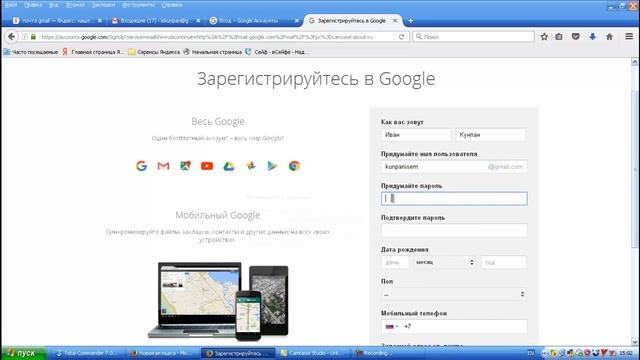This screenshot has width=640, height=360.
Task: Click the Google Maps product icon
Action: (185, 166)
